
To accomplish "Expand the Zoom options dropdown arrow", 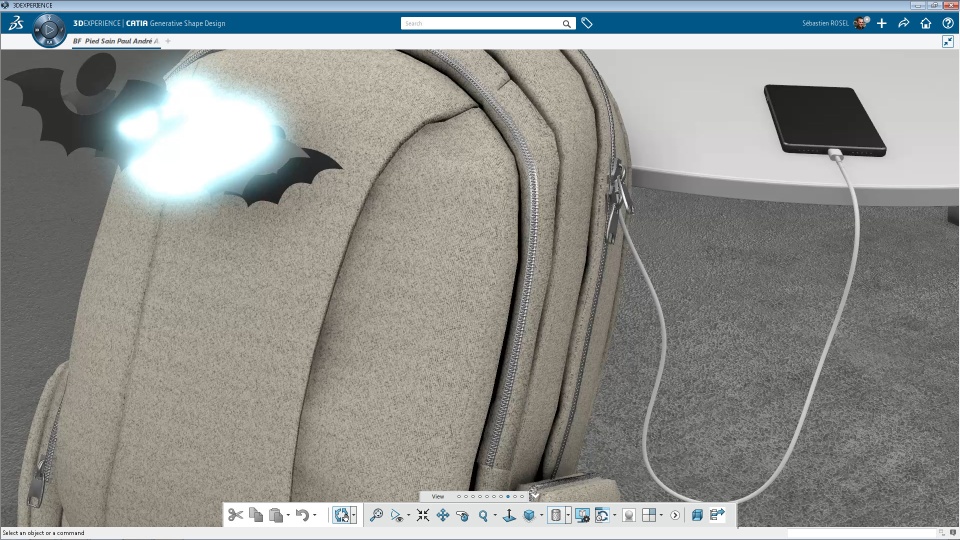I will tap(495, 515).
